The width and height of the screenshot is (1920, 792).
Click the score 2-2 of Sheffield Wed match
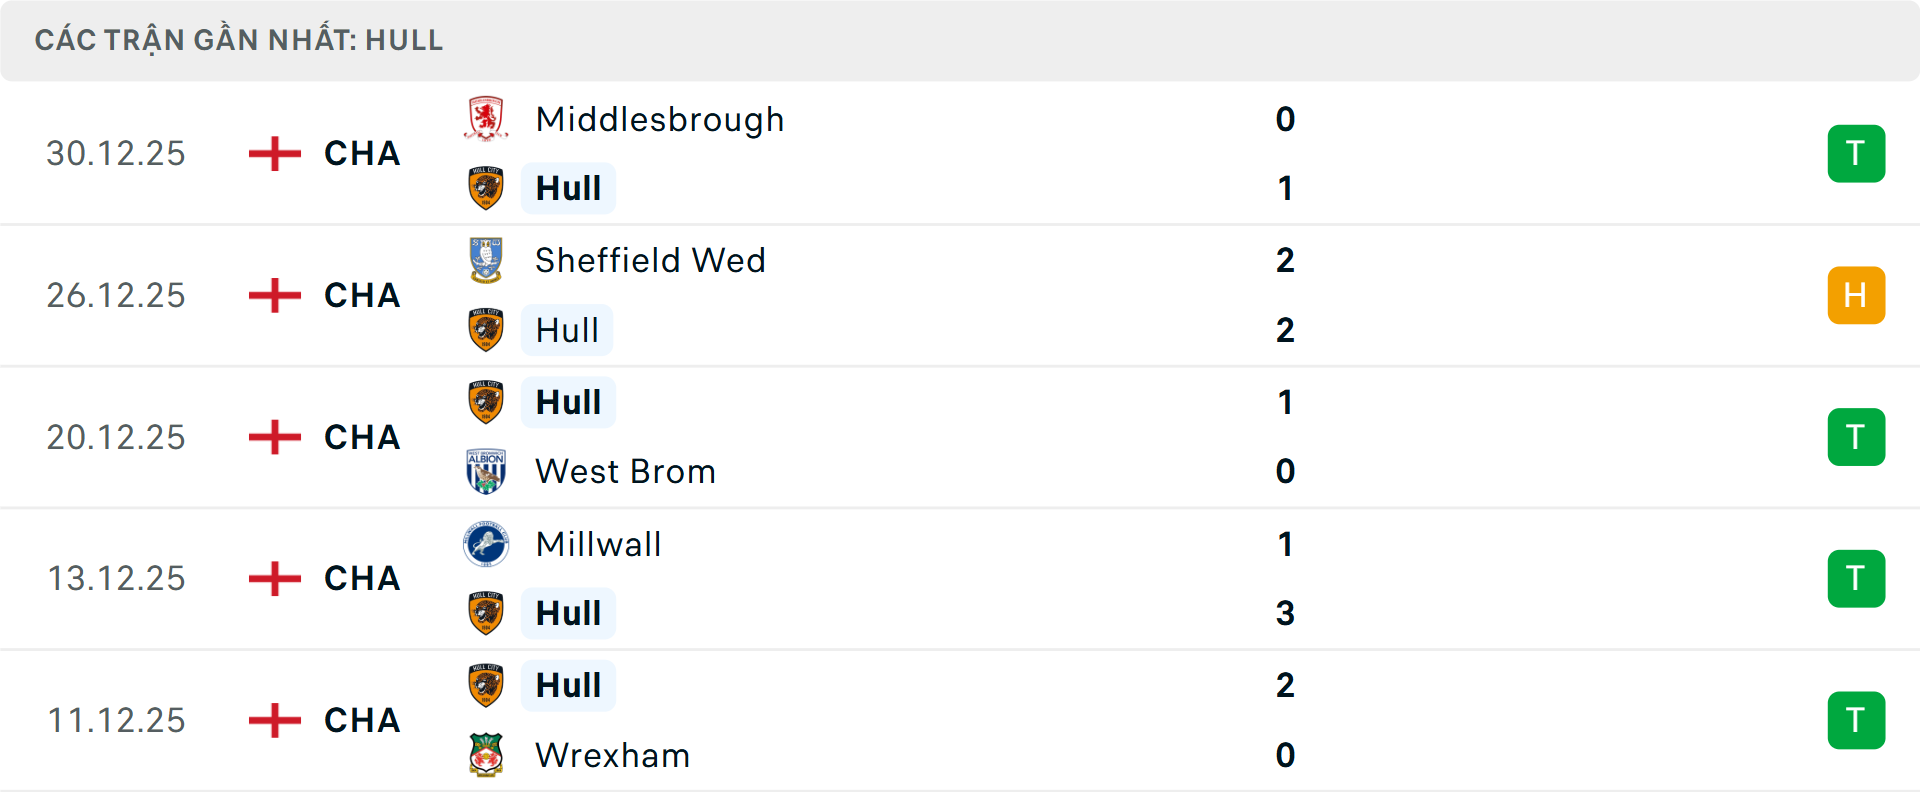point(1286,295)
